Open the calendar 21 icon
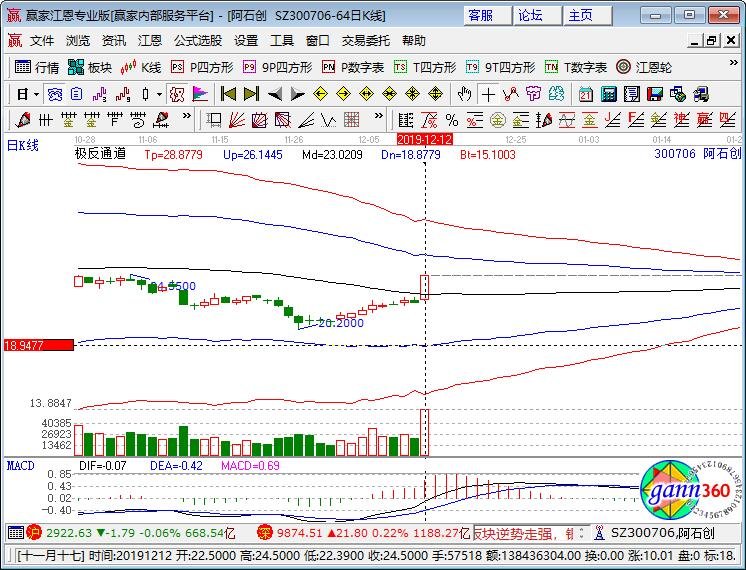The width and height of the screenshot is (746, 570). point(586,94)
